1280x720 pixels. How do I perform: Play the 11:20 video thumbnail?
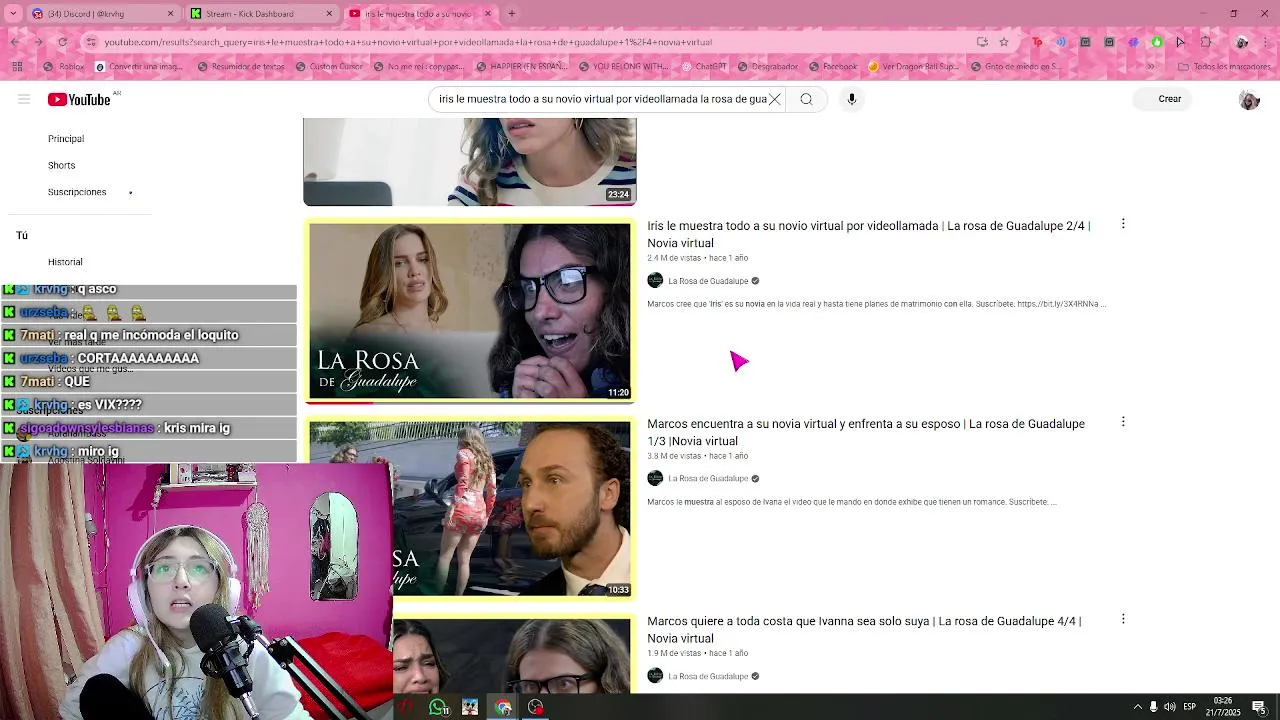pos(470,311)
